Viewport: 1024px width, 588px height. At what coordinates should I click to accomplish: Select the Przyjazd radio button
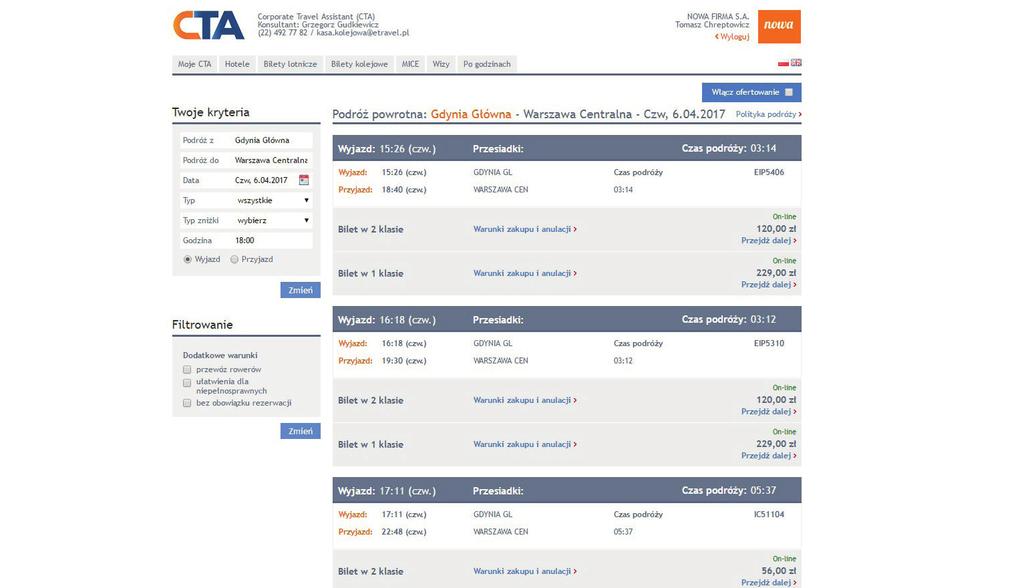(234, 259)
